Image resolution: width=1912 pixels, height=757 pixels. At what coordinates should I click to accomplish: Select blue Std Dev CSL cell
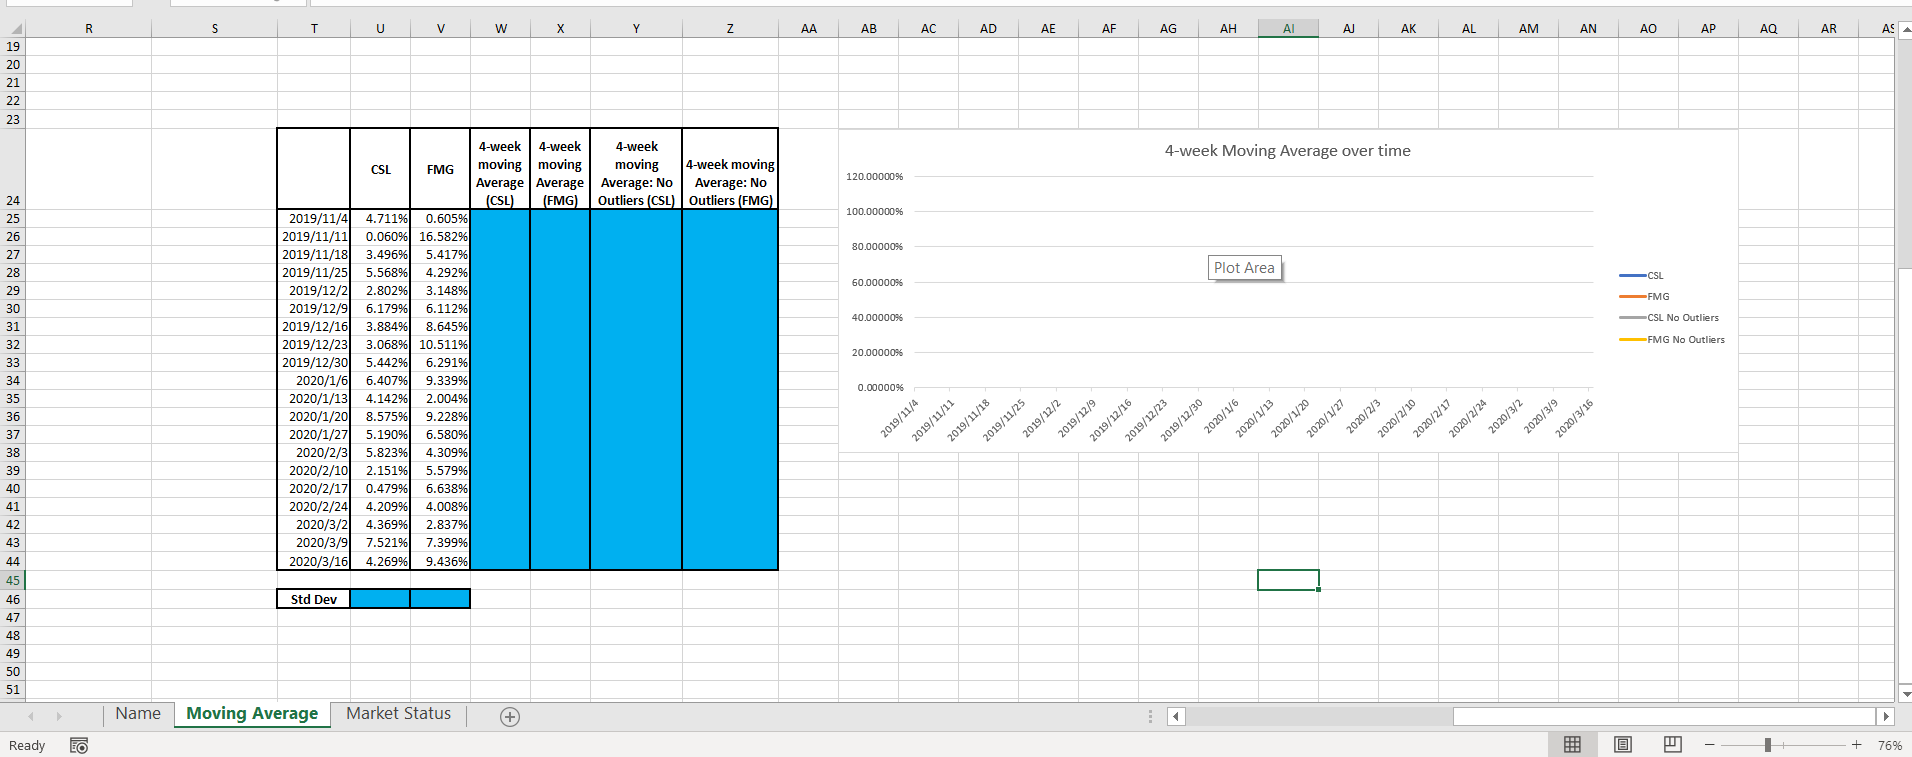point(380,599)
